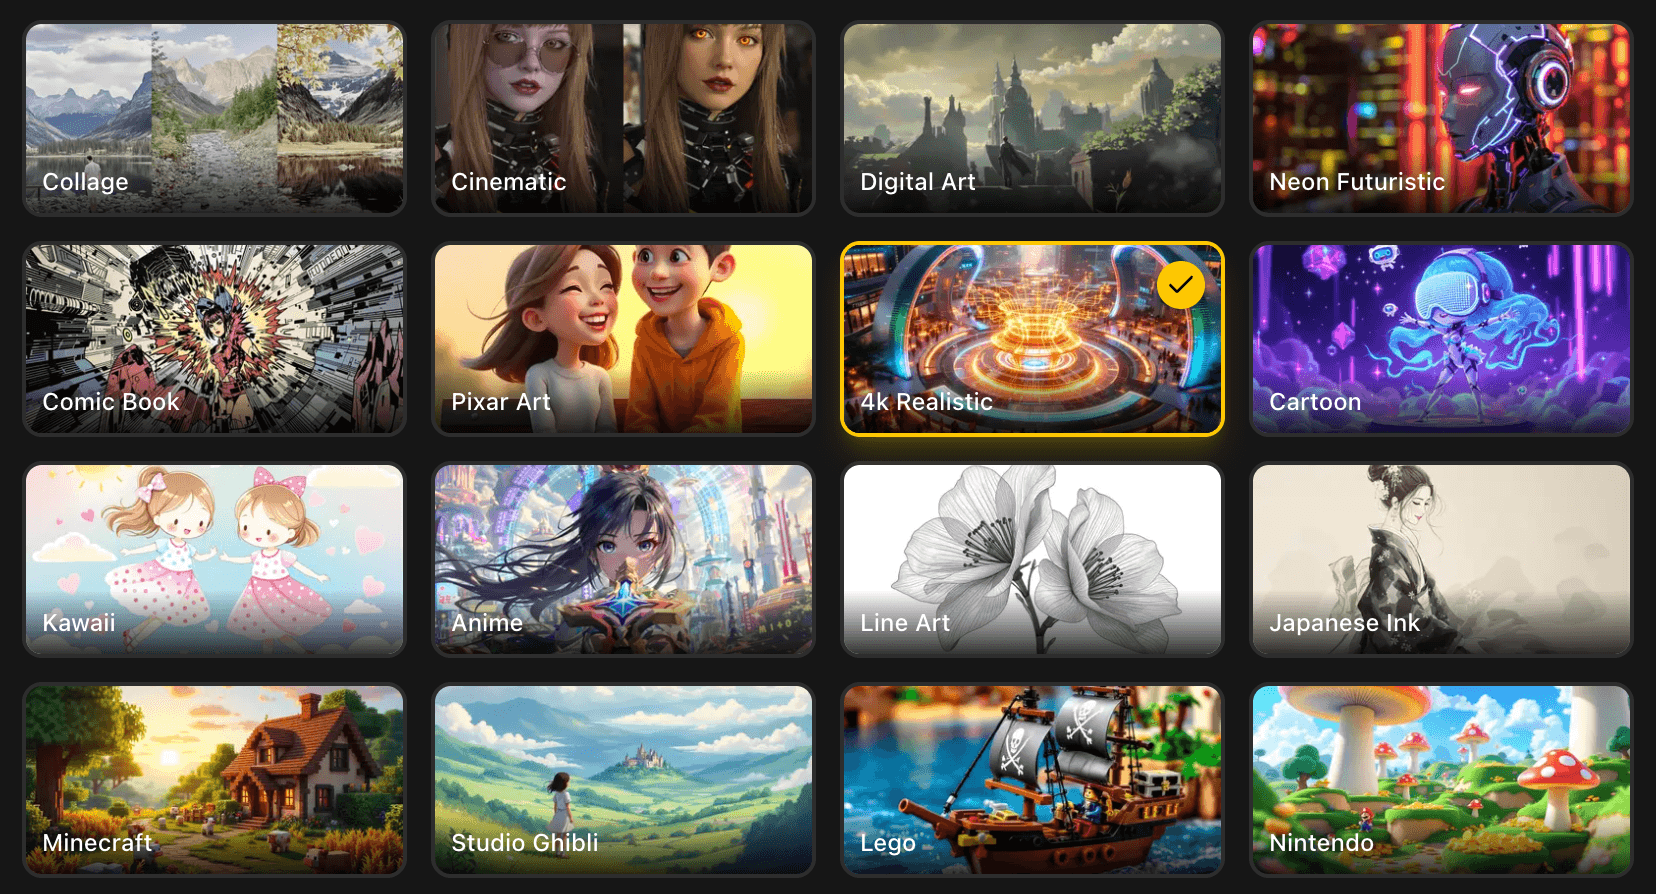Click the Studio Ghibli label text

point(525,843)
